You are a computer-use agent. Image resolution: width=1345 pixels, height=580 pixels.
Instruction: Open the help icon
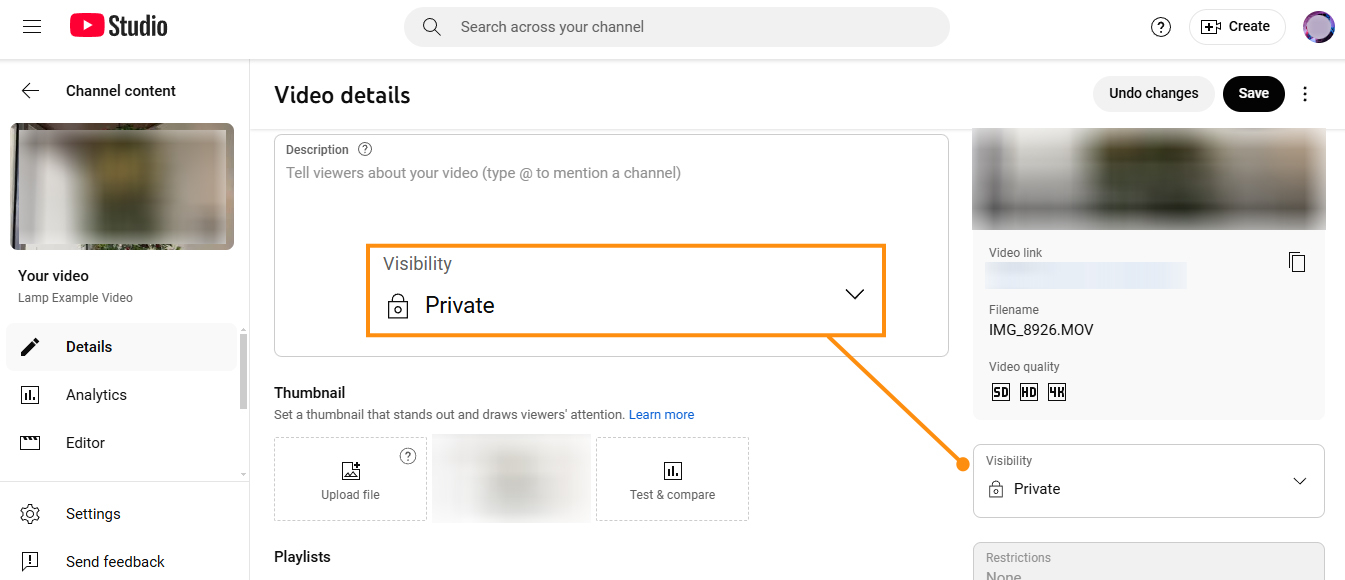[x=1160, y=27]
